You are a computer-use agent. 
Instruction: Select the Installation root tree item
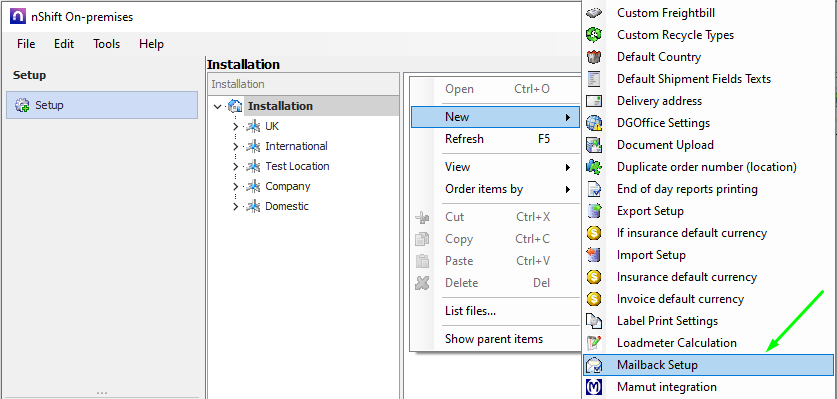(280, 106)
